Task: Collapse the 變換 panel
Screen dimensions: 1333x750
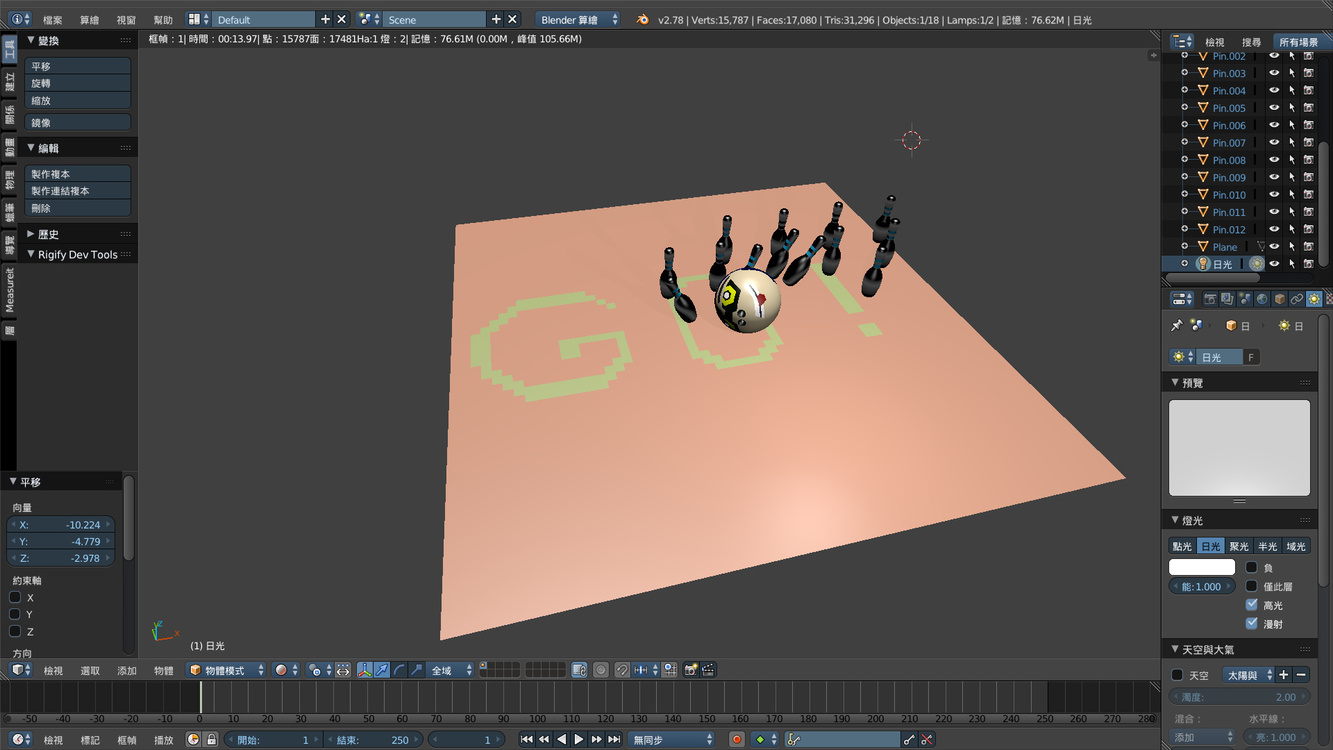Action: click(31, 40)
